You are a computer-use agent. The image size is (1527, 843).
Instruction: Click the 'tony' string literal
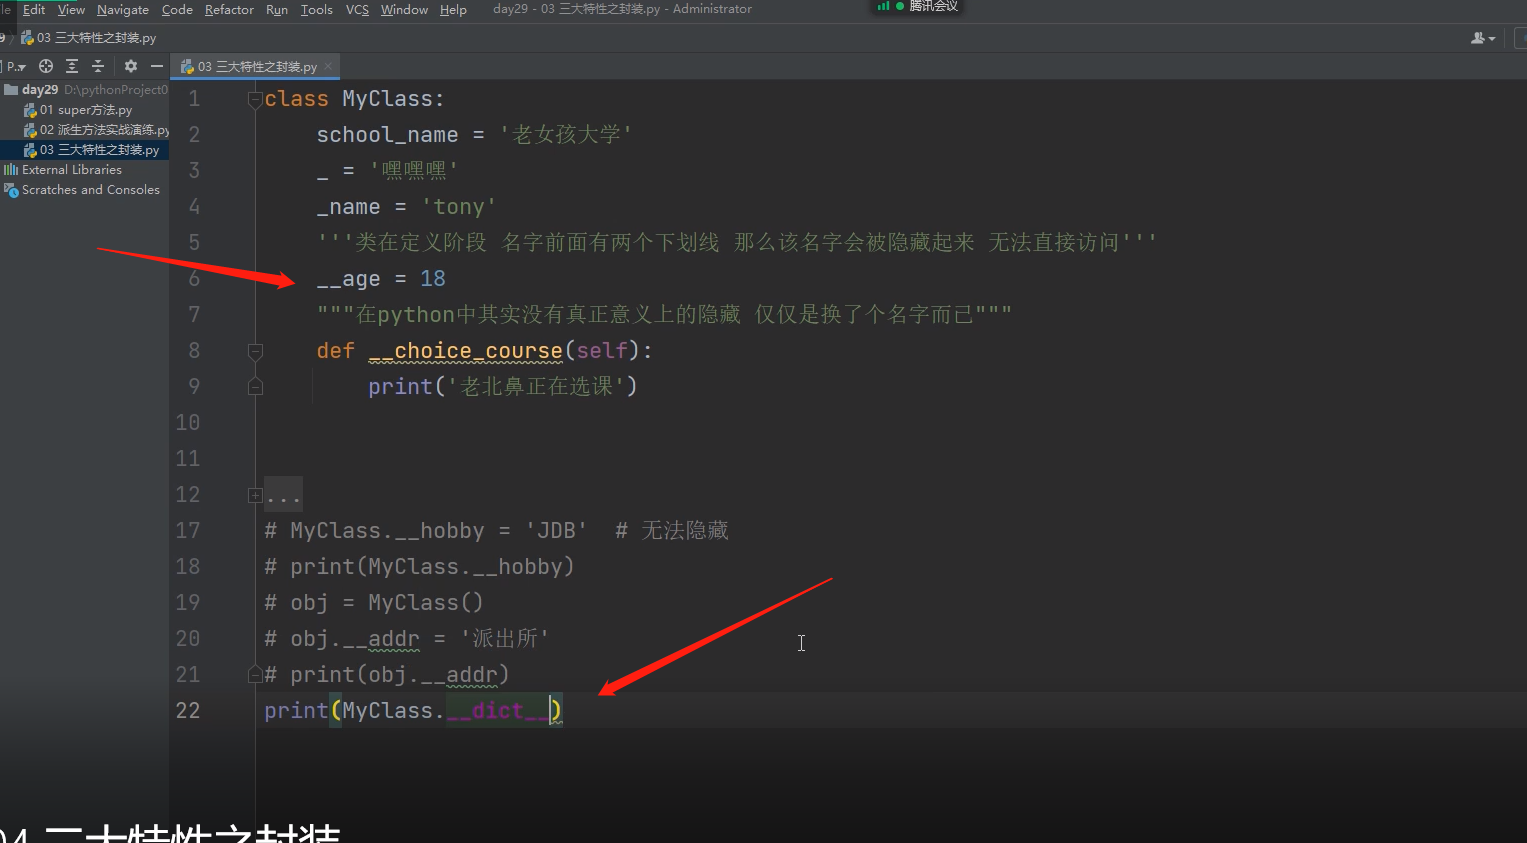pyautogui.click(x=459, y=207)
